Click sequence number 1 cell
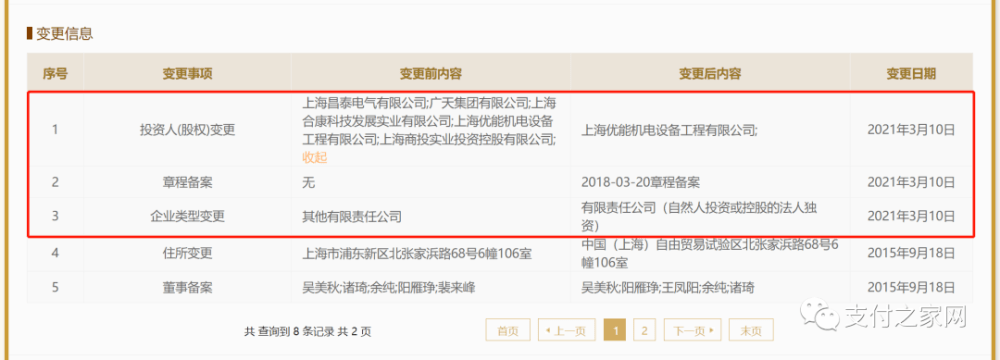 click(55, 130)
